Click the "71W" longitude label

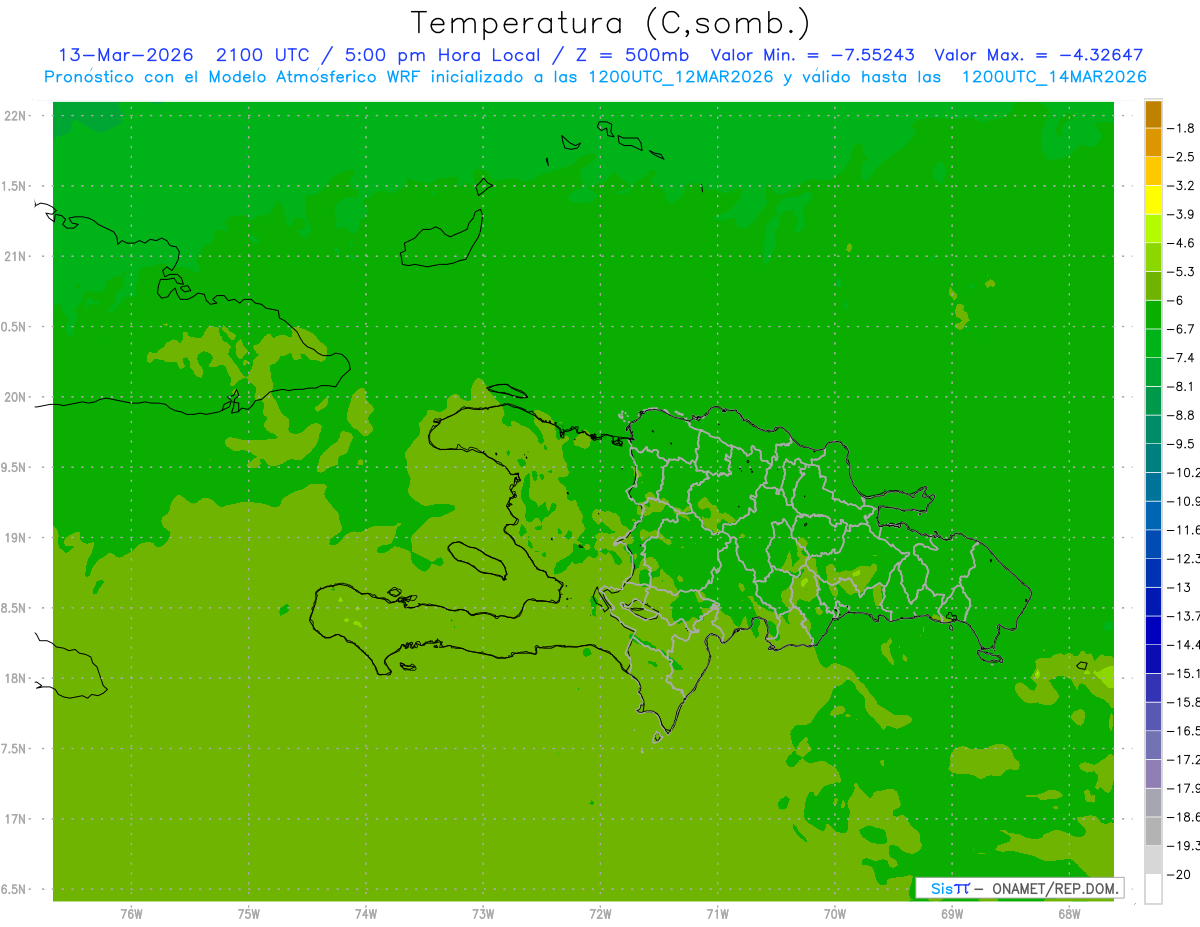pos(717,914)
